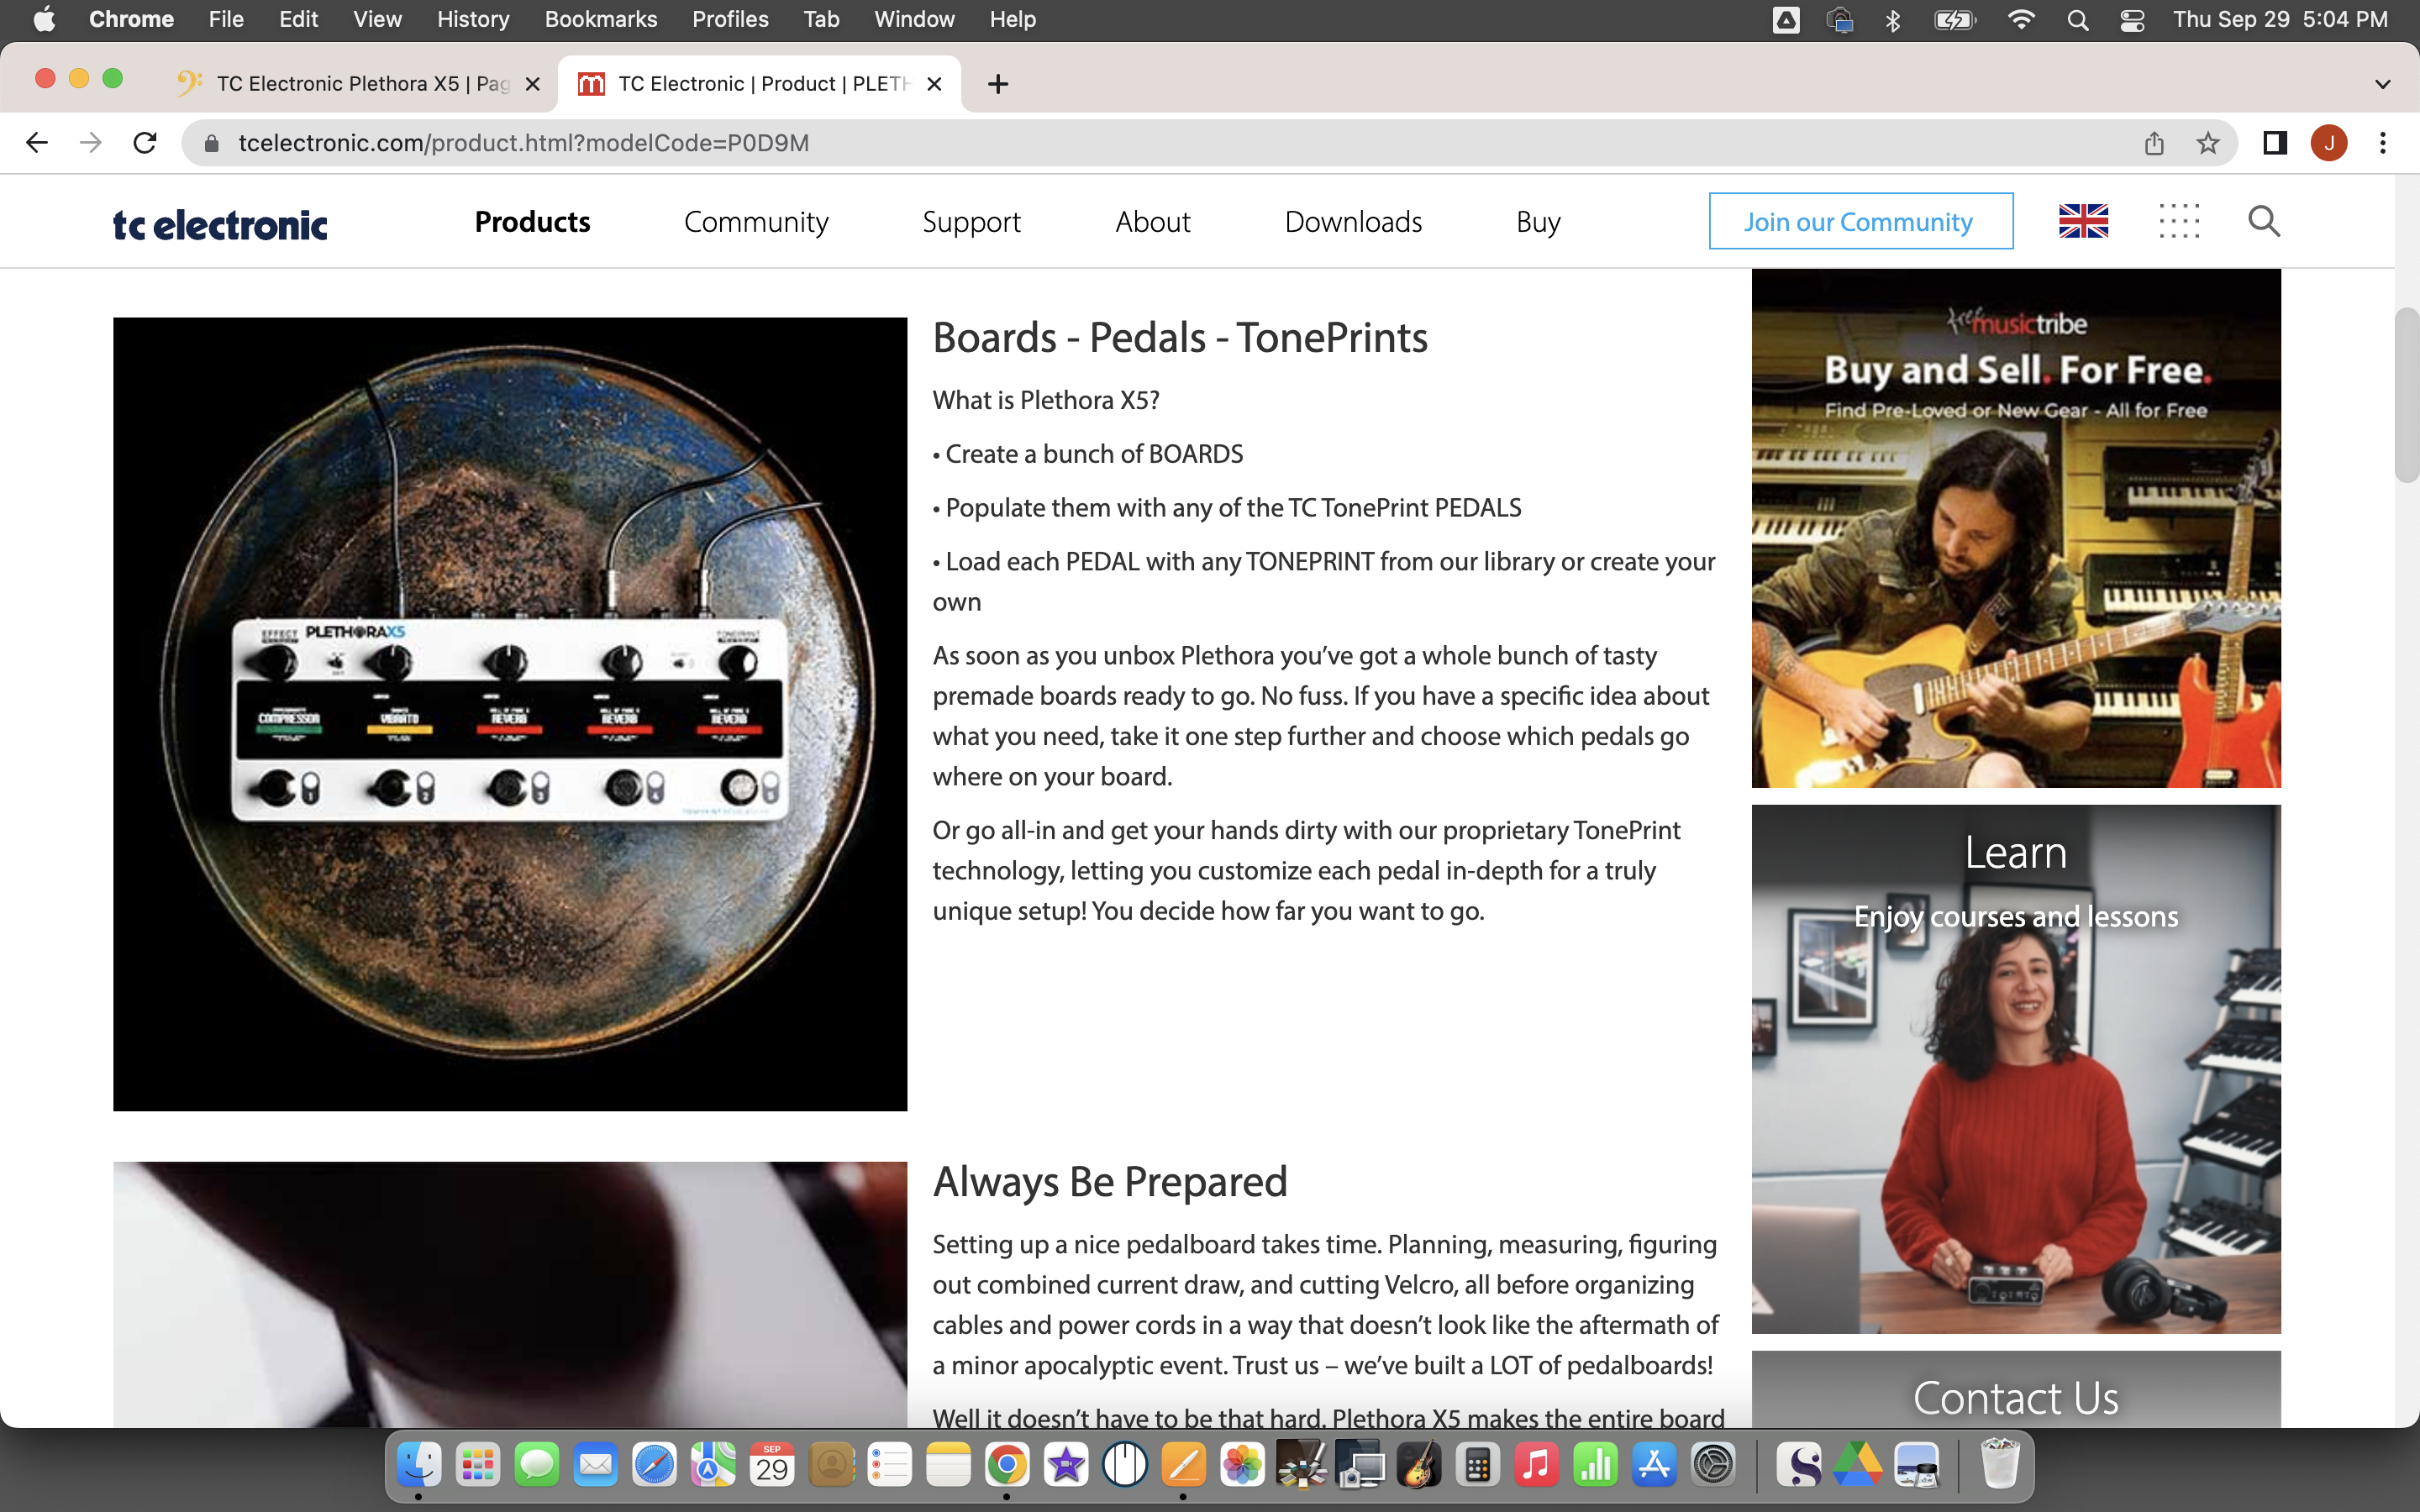2420x1512 pixels.
Task: Open the Contact Us banner
Action: click(x=2016, y=1391)
